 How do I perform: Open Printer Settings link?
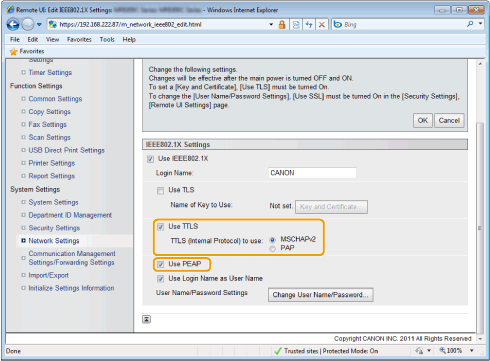(x=52, y=163)
